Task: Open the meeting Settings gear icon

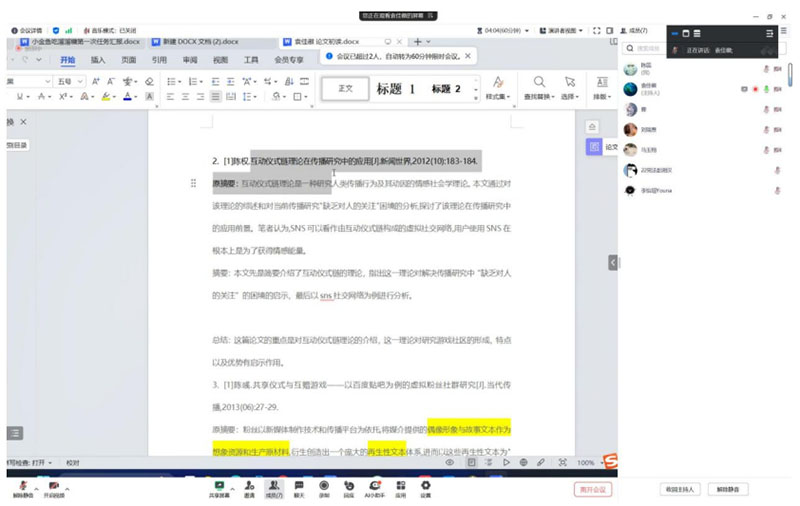Action: (x=426, y=485)
